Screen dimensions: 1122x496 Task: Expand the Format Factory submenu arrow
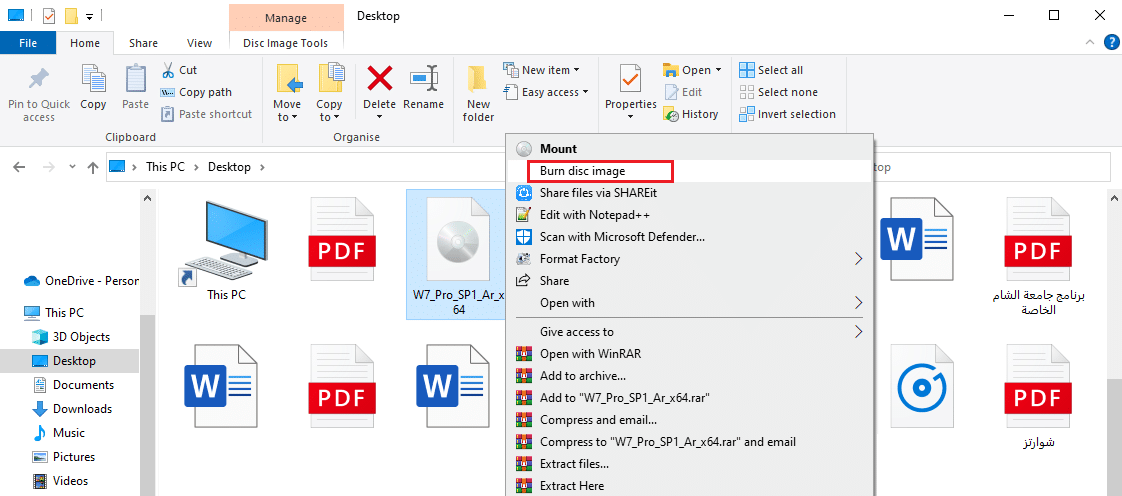(858, 259)
